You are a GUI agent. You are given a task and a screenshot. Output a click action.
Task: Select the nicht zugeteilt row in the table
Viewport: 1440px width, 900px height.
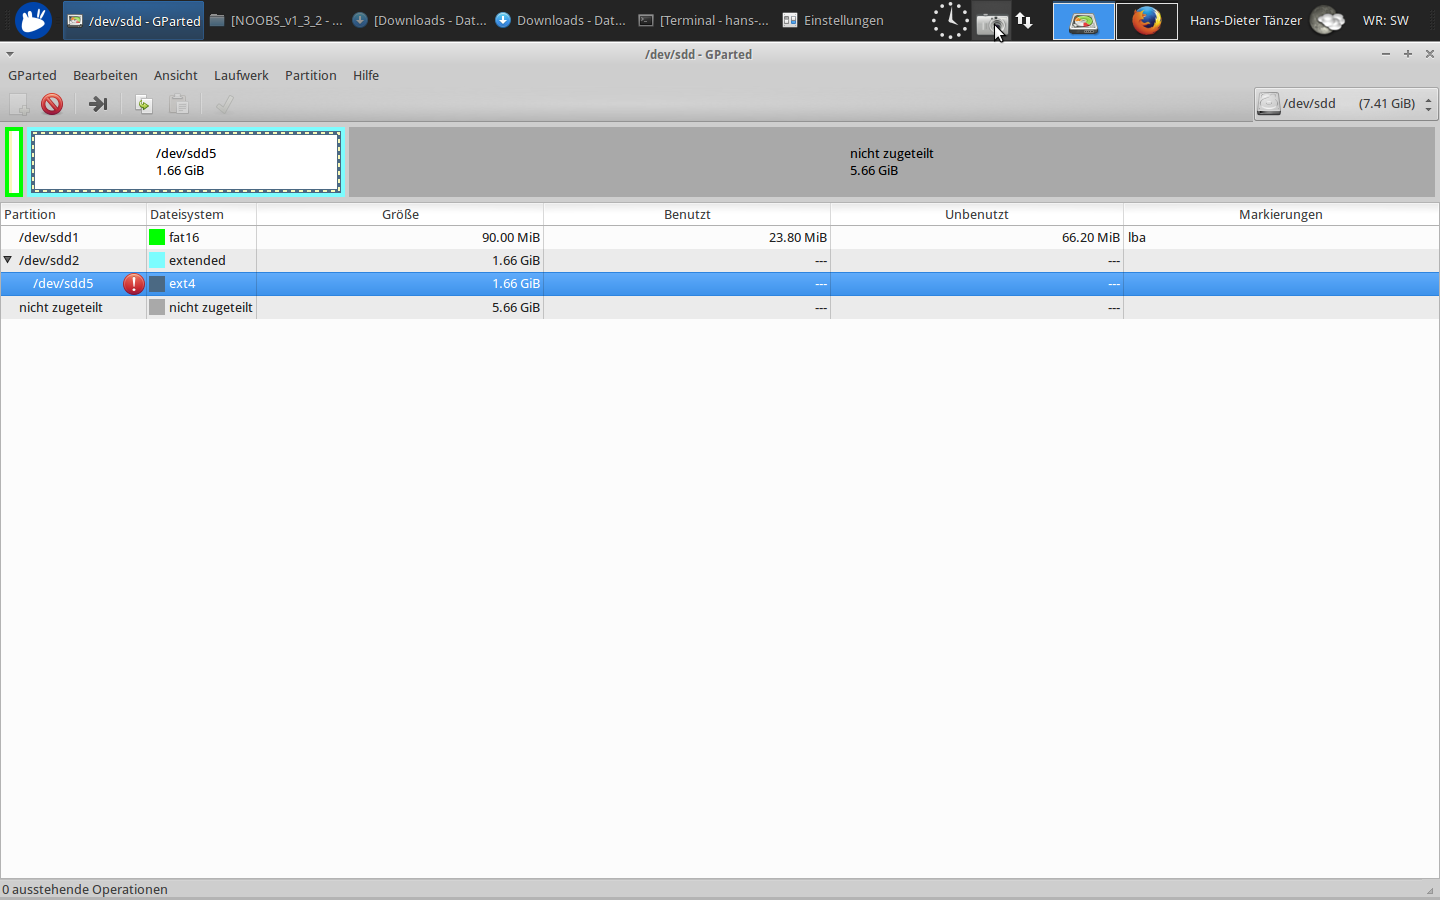(x=720, y=308)
